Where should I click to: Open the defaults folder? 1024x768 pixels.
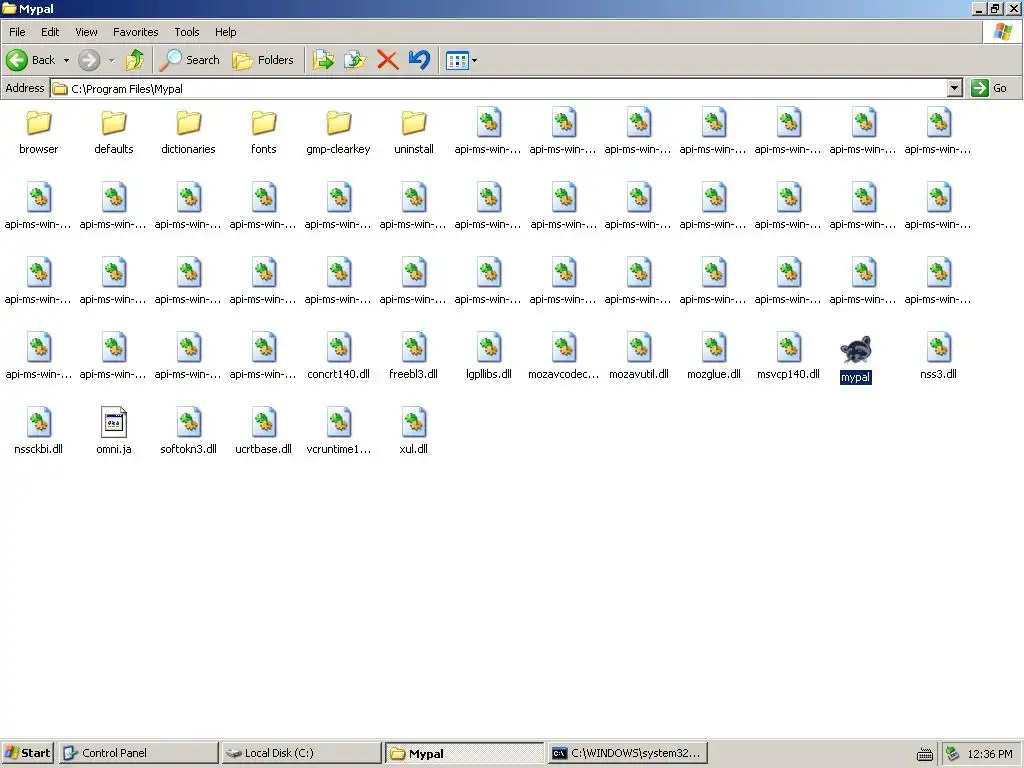pyautogui.click(x=114, y=123)
